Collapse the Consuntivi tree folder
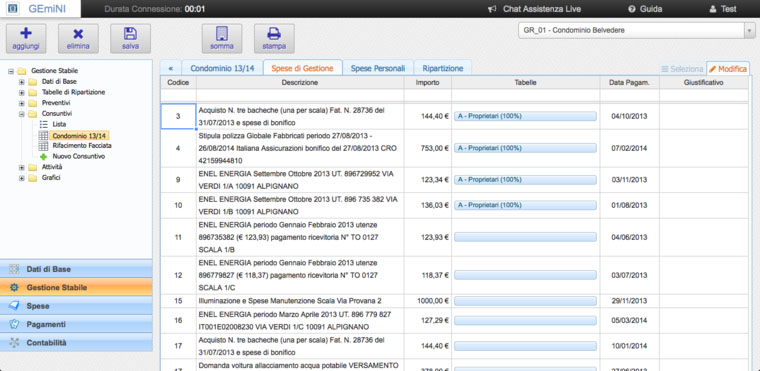Screen dimensions: 760x371 [21, 113]
